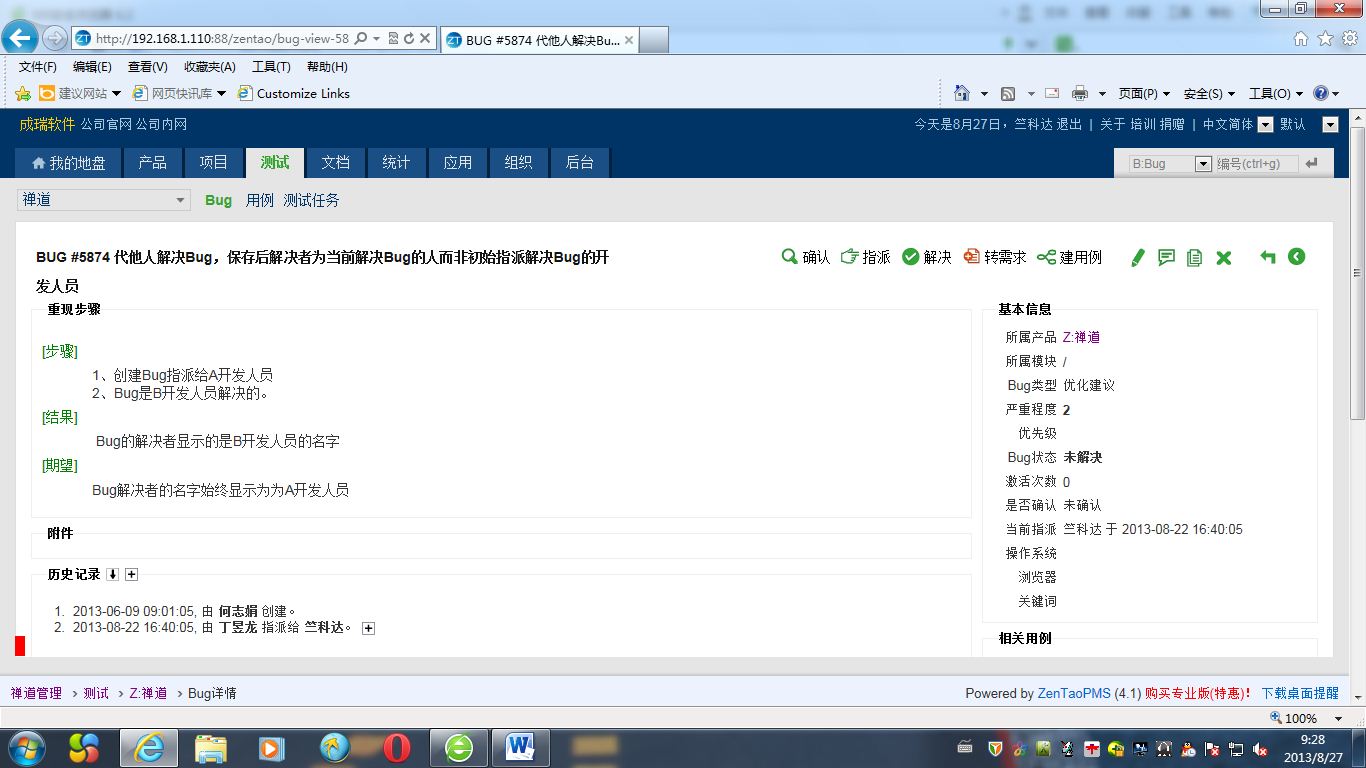Open the 禅道 product dropdown
1366x768 pixels.
tap(103, 200)
